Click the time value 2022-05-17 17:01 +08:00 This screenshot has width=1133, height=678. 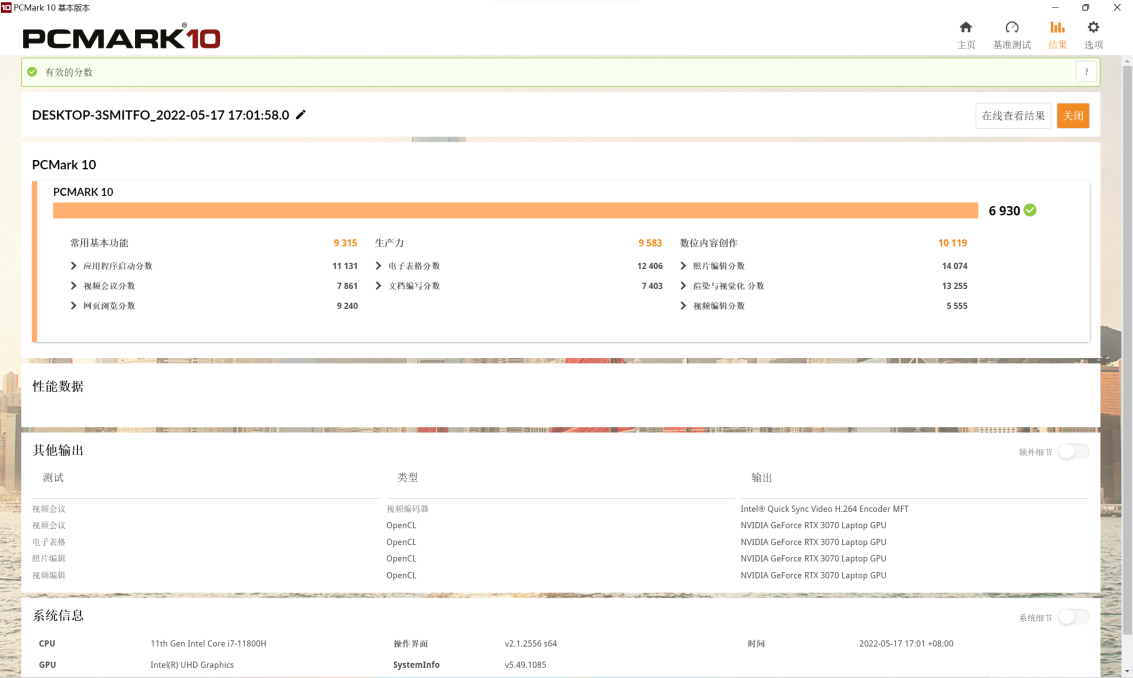click(x=906, y=643)
